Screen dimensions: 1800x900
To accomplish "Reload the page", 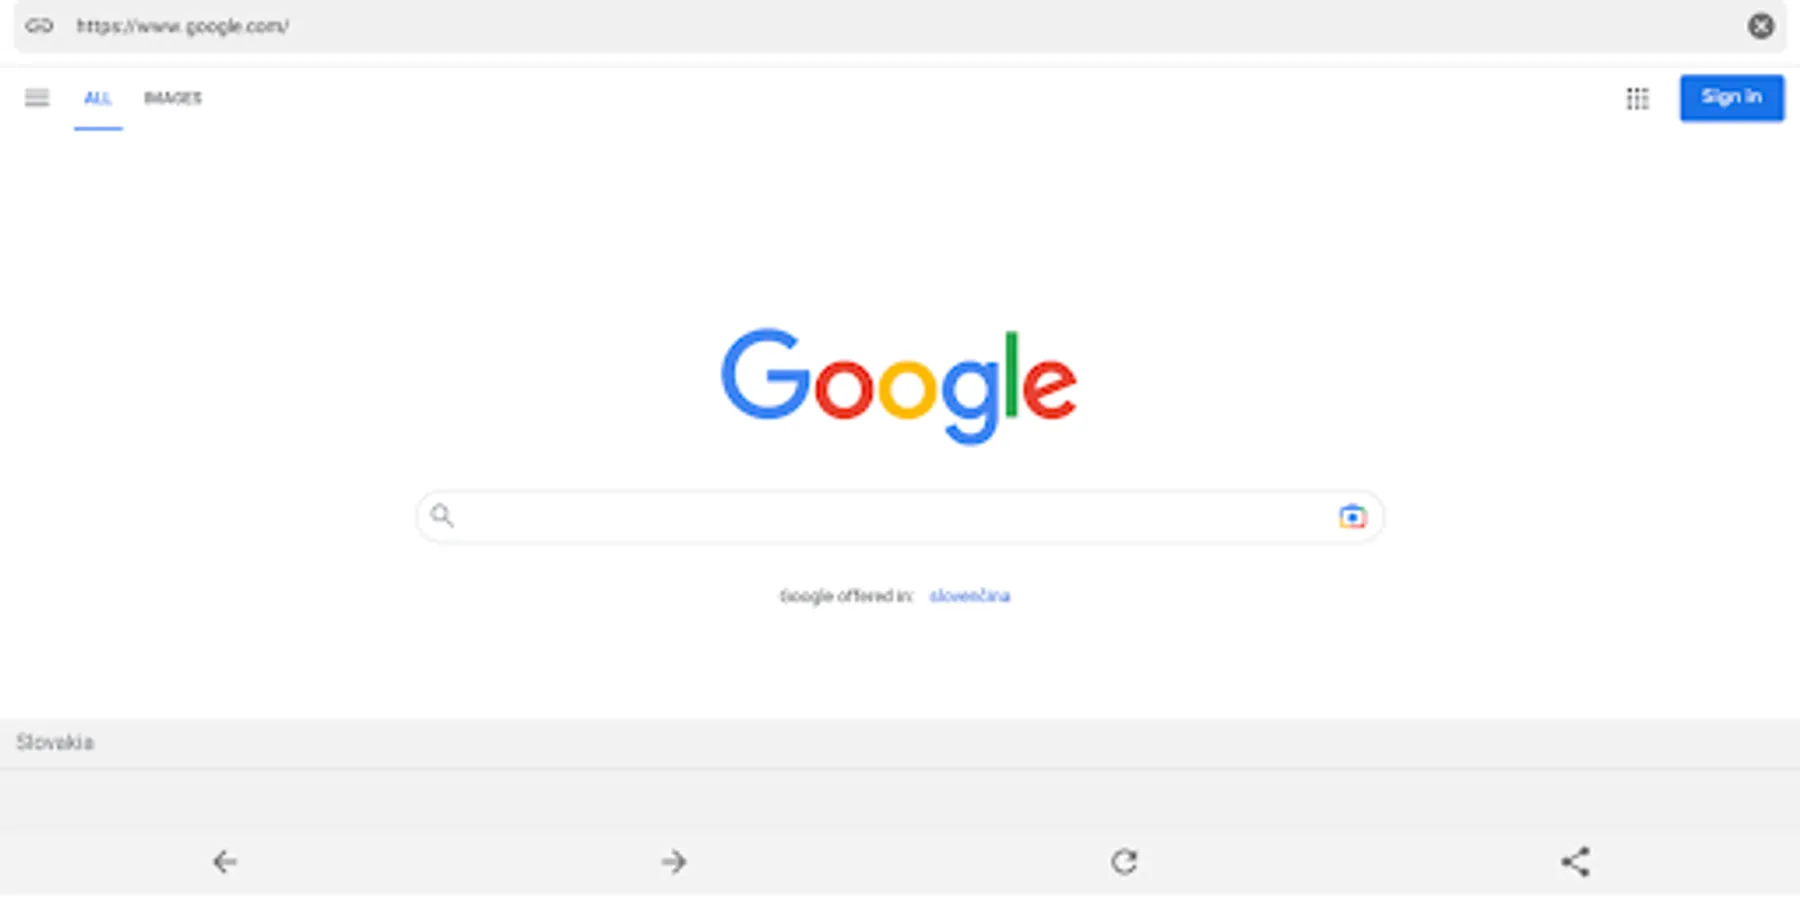I will click(x=1125, y=861).
